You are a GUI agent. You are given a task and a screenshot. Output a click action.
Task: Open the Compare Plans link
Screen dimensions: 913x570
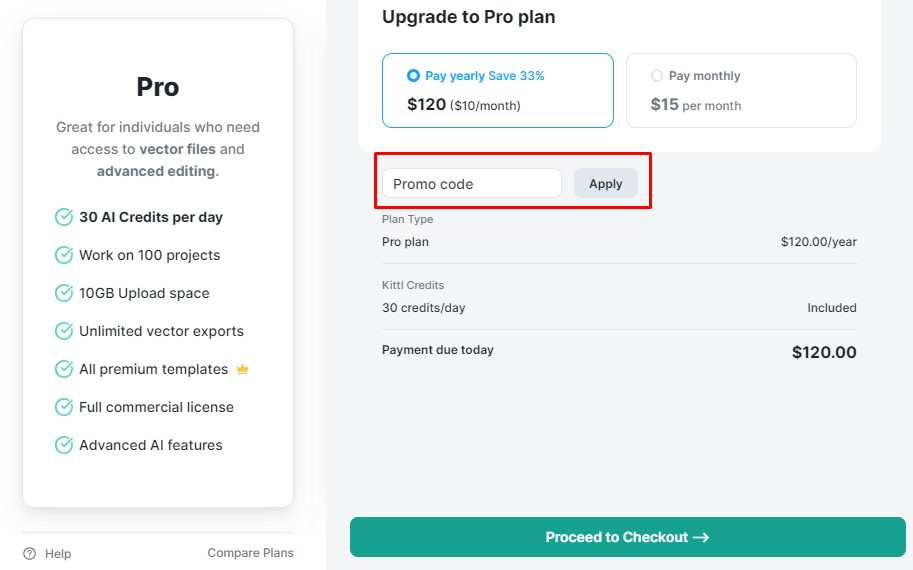pos(250,553)
